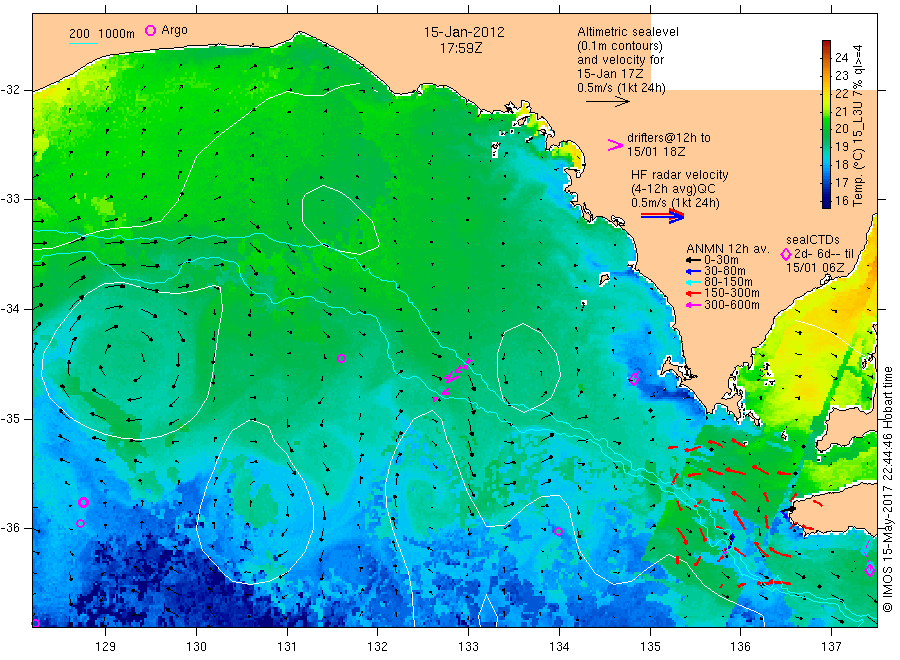Click the 'ANMN 12h av.' legend heading

pyautogui.click(x=728, y=249)
